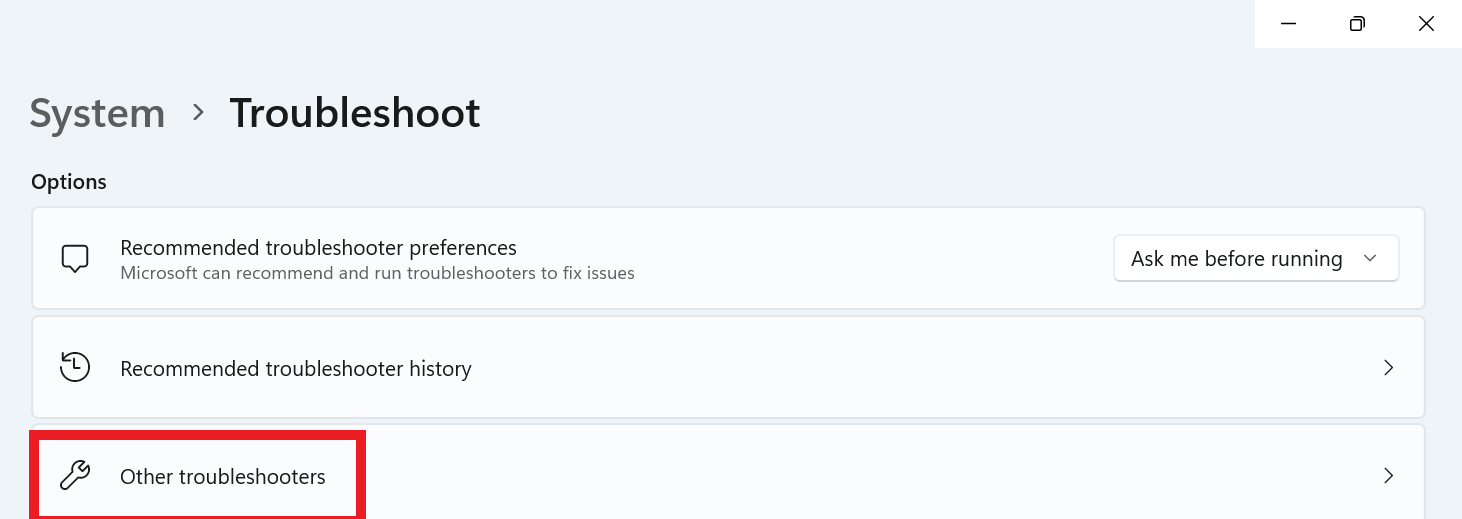Open the Other troubleshooters label
This screenshot has width=1462, height=519.
222,477
